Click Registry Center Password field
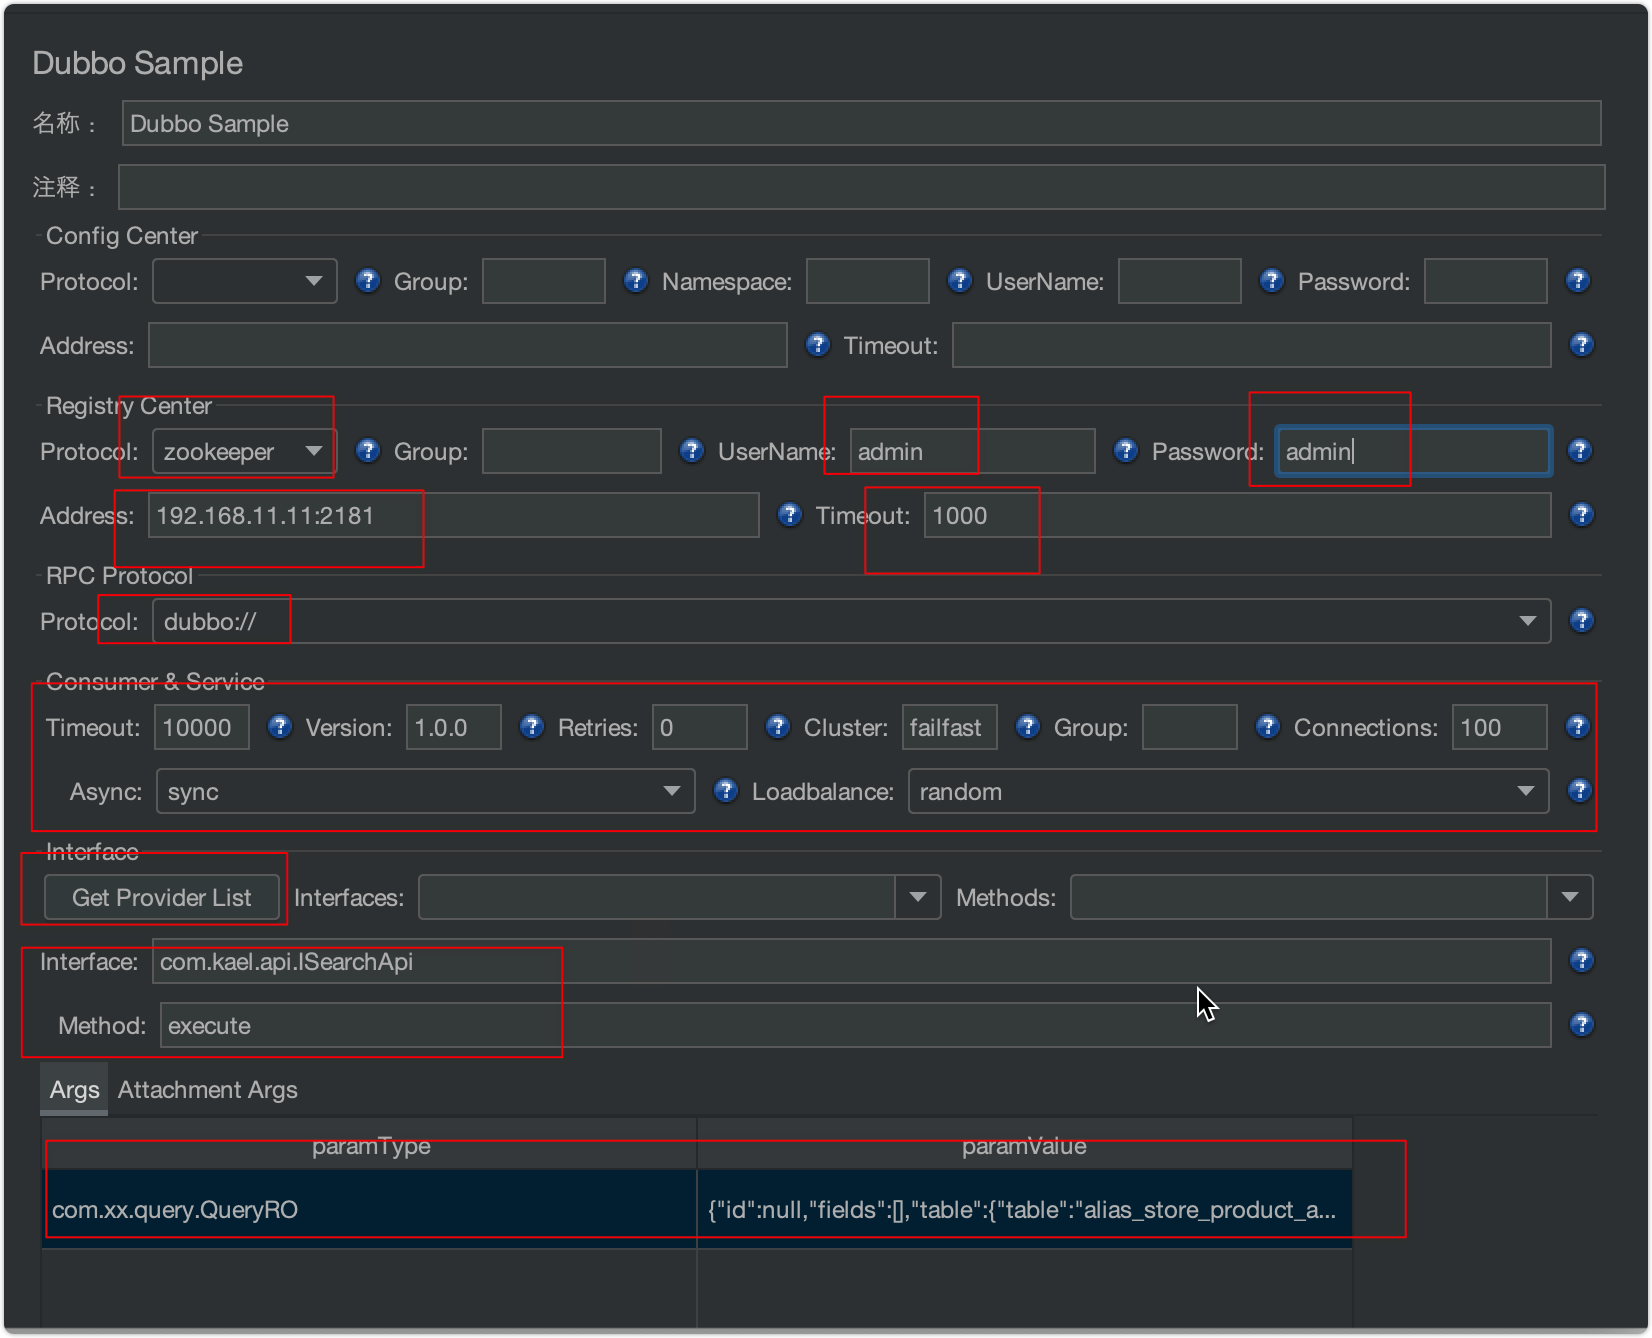This screenshot has width=1652, height=1338. click(x=1414, y=451)
